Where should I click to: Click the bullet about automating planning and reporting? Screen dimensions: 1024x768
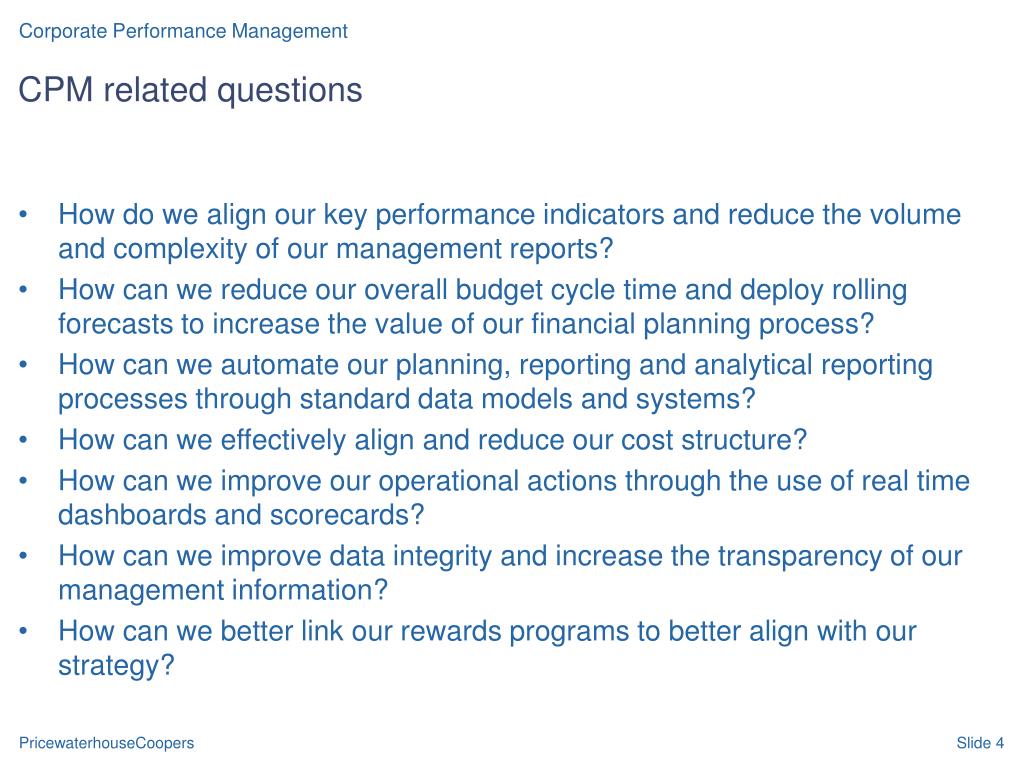[495, 382]
